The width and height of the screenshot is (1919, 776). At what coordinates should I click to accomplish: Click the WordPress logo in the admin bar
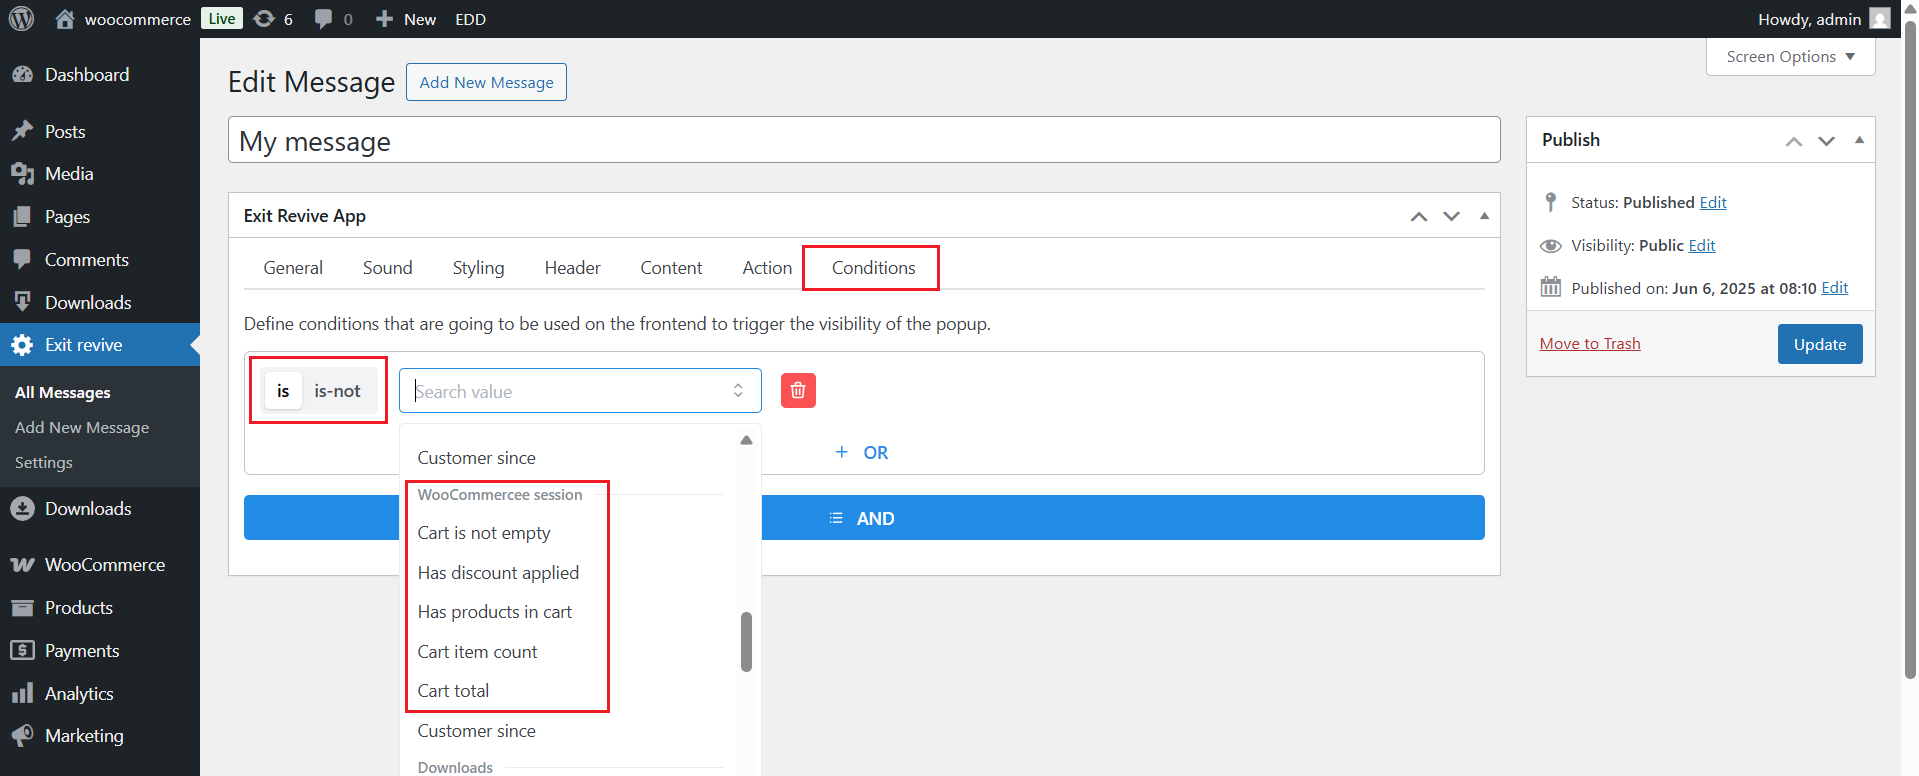coord(21,19)
